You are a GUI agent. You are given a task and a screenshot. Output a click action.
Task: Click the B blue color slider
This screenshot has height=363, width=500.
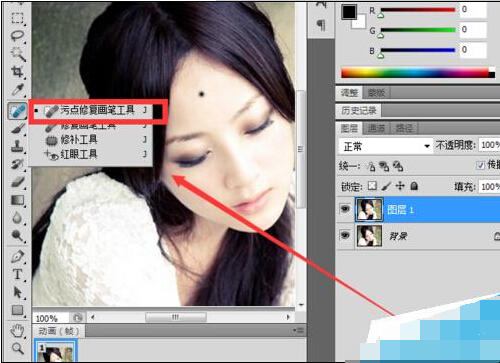coord(418,50)
